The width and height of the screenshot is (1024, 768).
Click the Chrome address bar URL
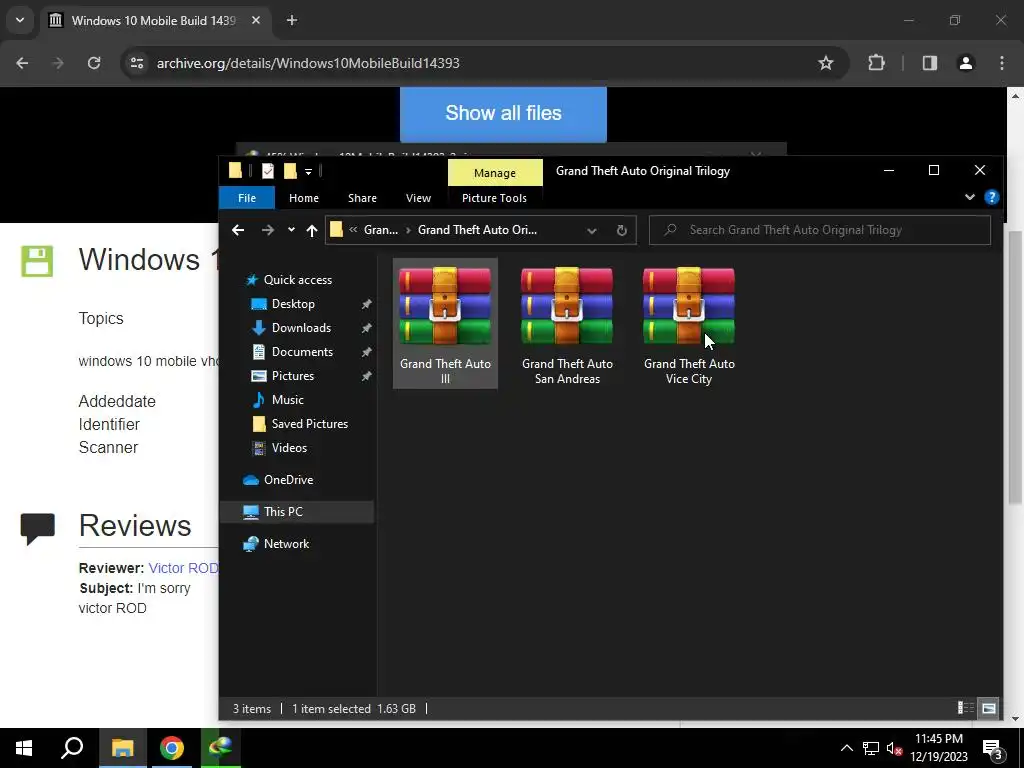pyautogui.click(x=308, y=63)
